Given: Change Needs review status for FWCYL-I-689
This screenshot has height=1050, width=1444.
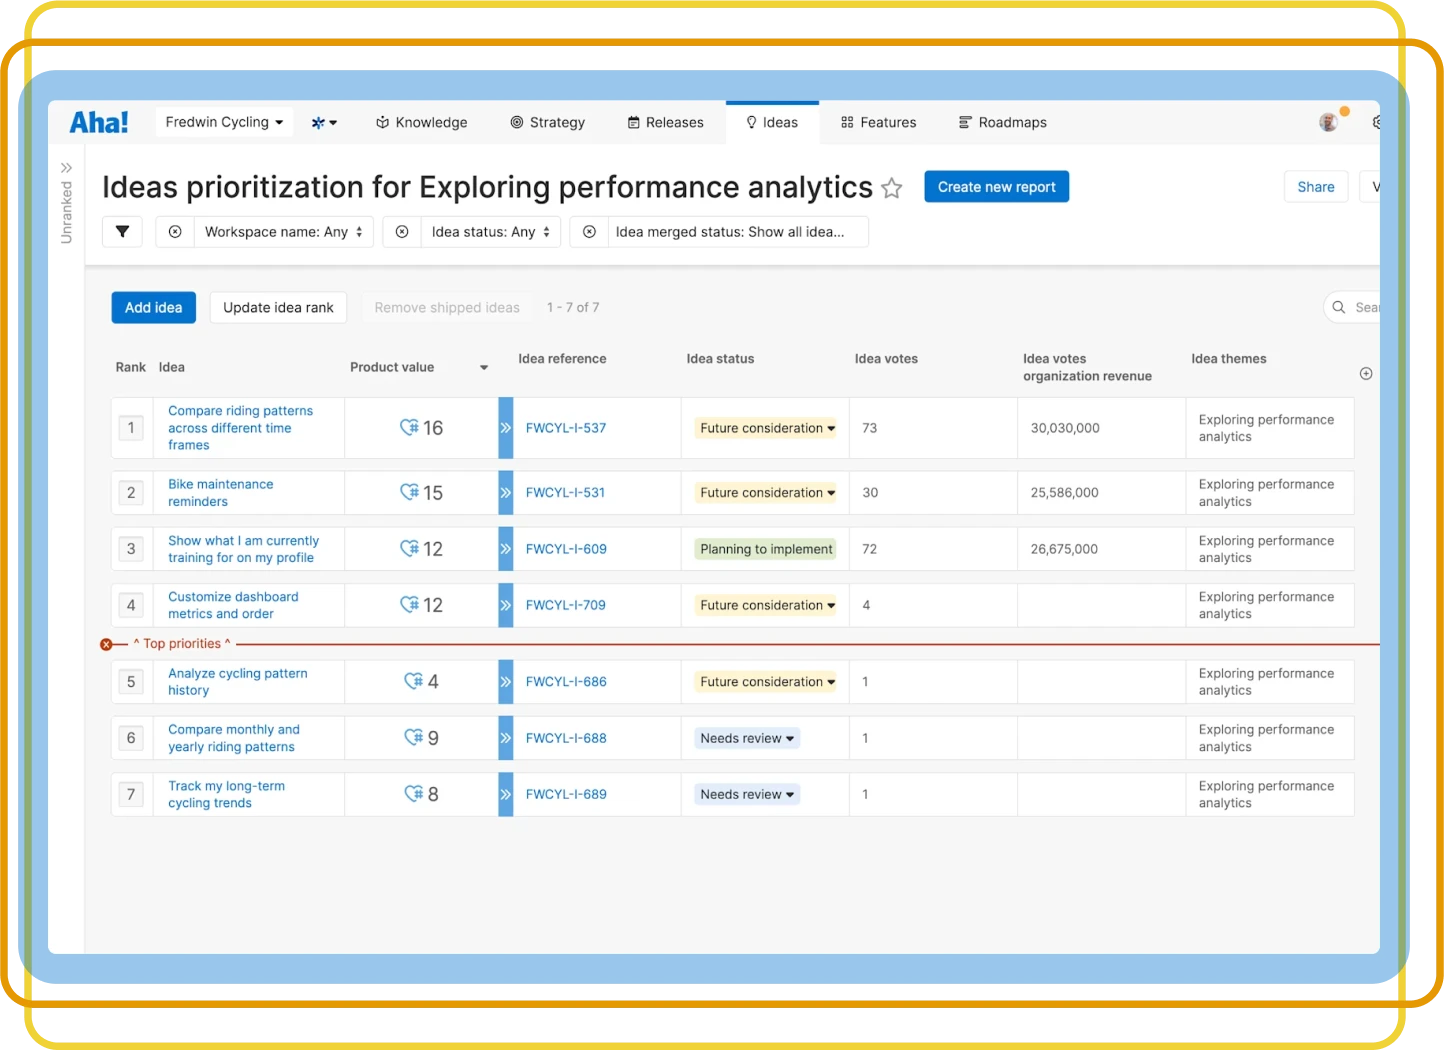Looking at the screenshot, I should tap(747, 794).
